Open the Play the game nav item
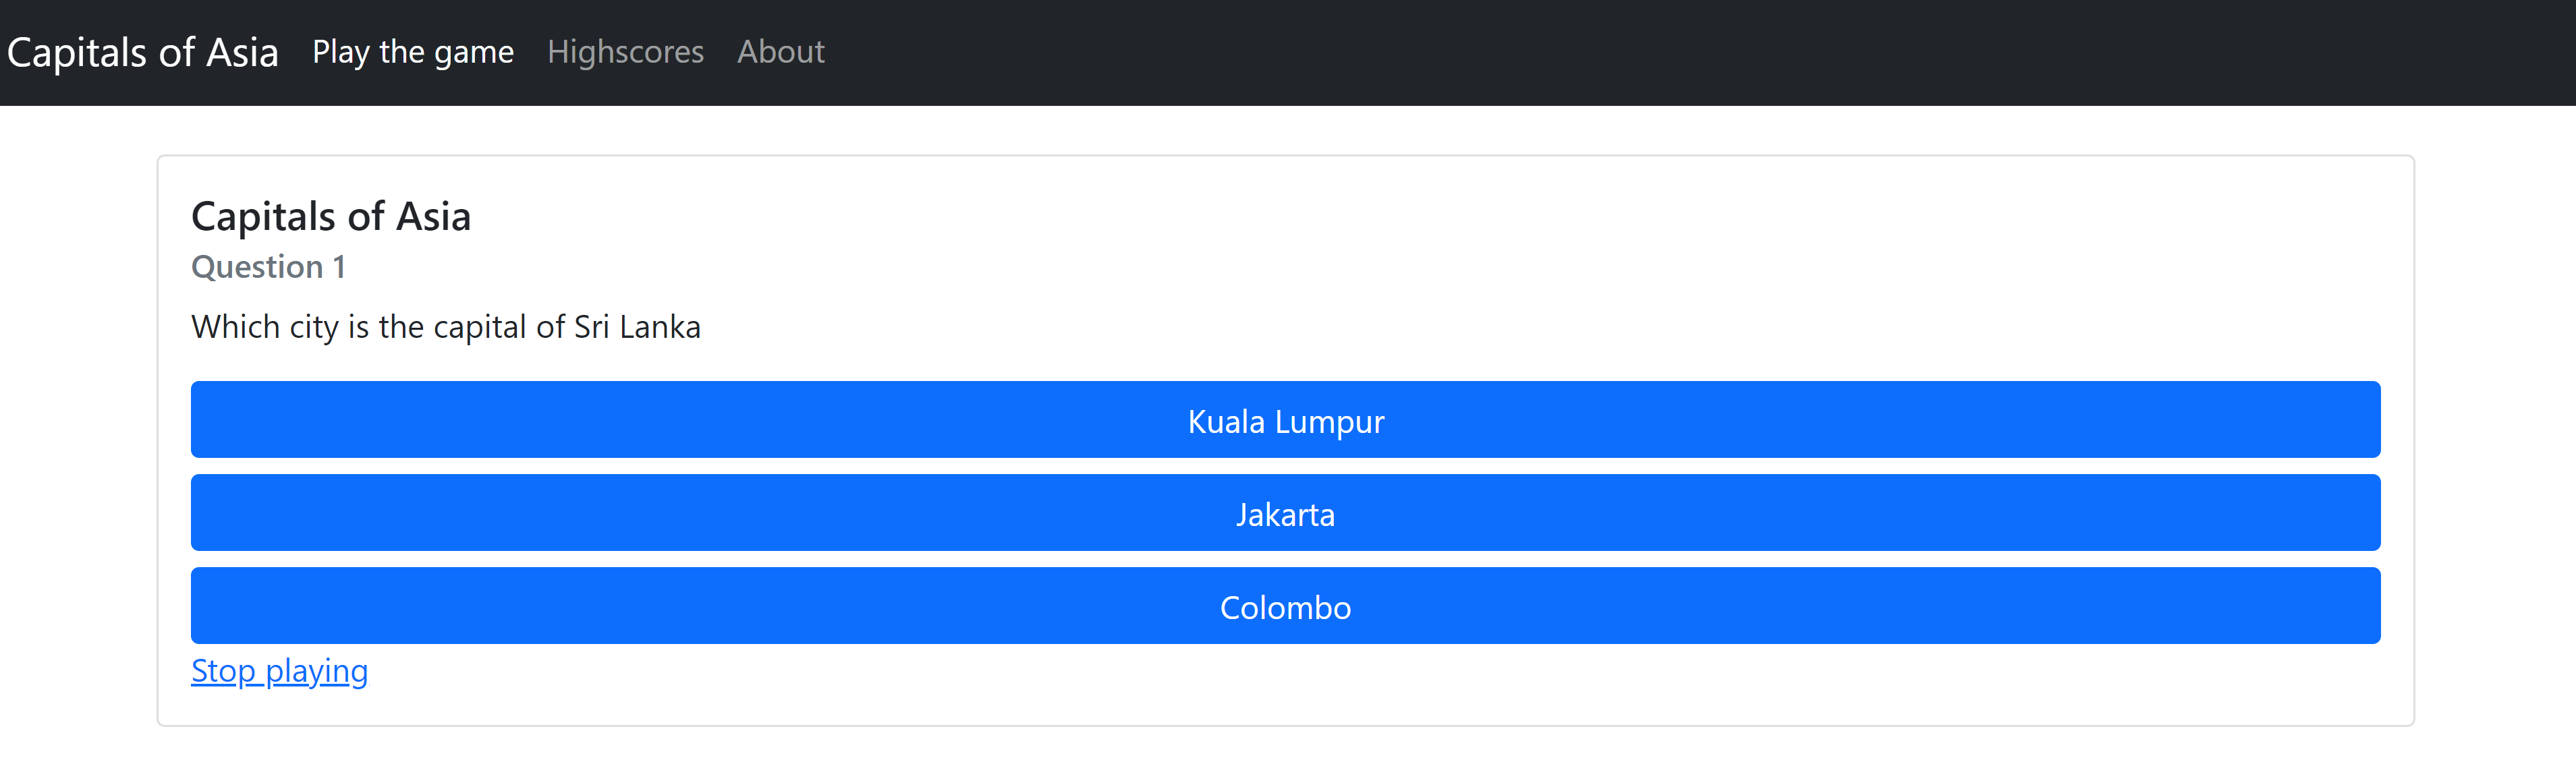 coord(412,52)
